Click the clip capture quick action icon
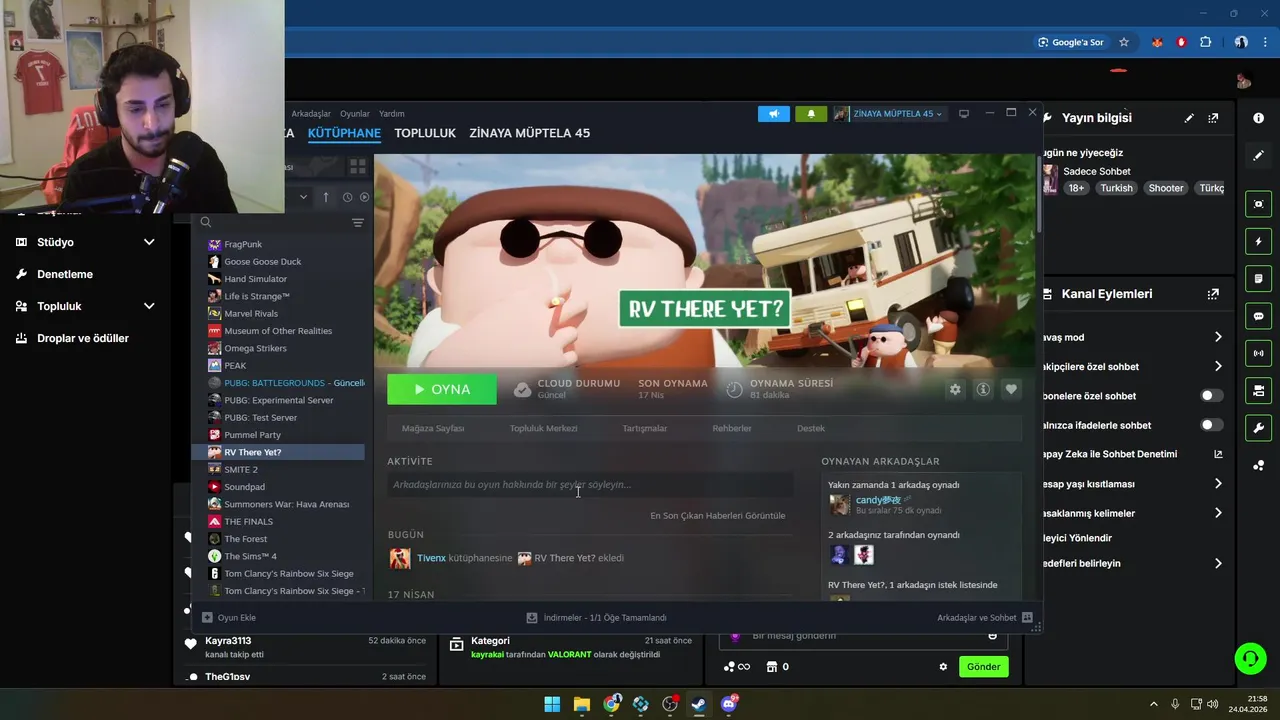The width and height of the screenshot is (1280, 720). pyautogui.click(x=1258, y=204)
